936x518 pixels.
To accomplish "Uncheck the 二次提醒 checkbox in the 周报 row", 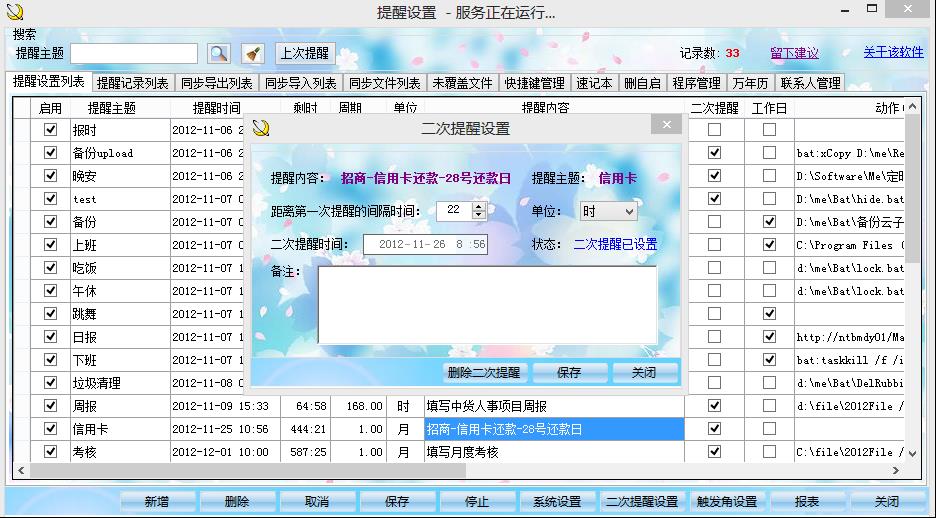I will 714,406.
